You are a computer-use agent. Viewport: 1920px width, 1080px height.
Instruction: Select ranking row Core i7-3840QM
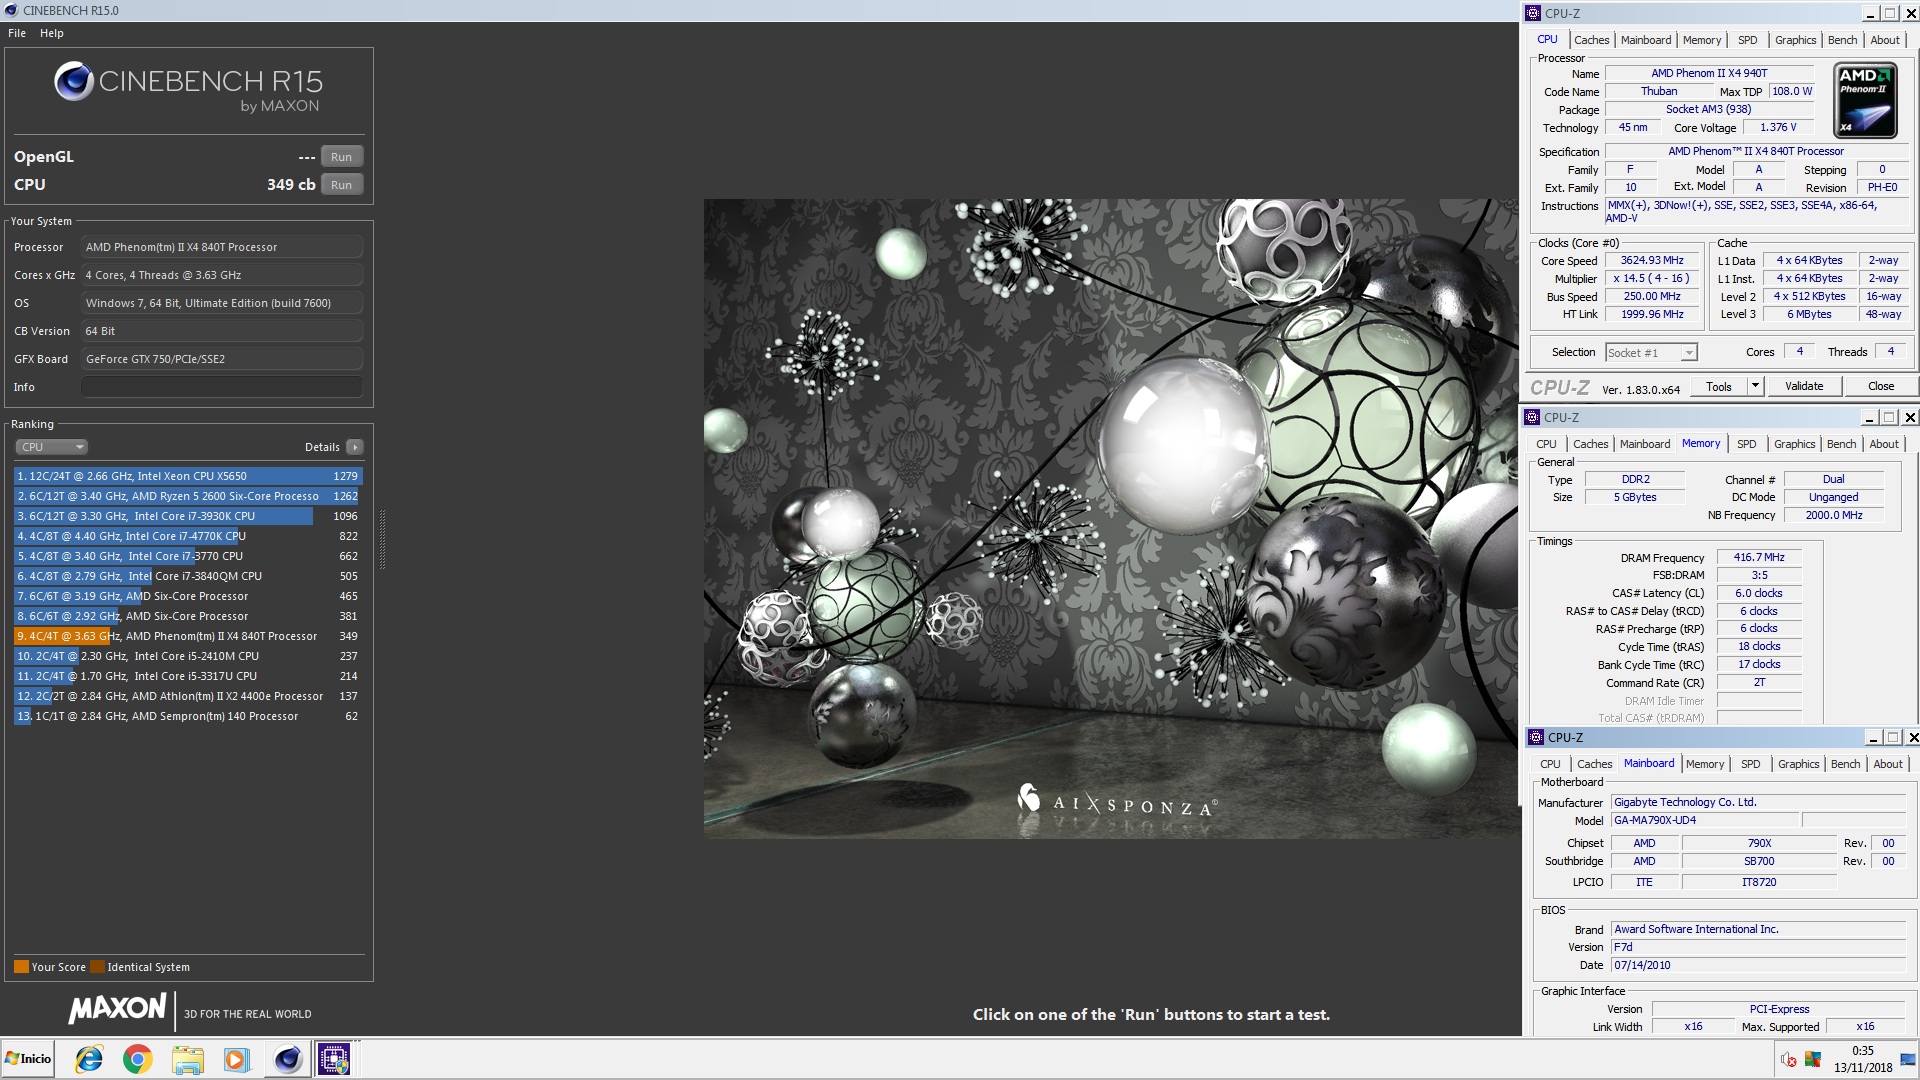click(188, 576)
